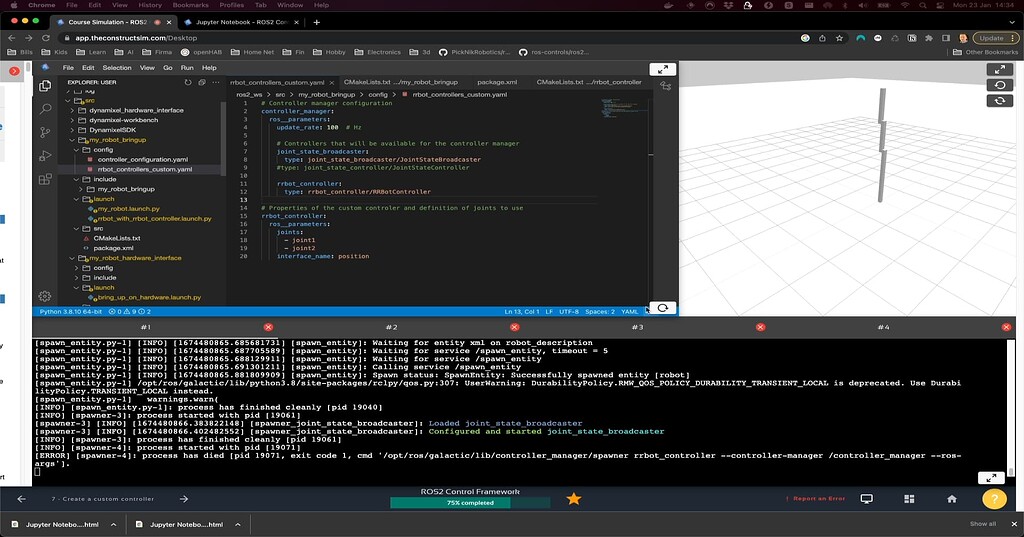
Task: Click the star rating icon
Action: click(x=573, y=499)
